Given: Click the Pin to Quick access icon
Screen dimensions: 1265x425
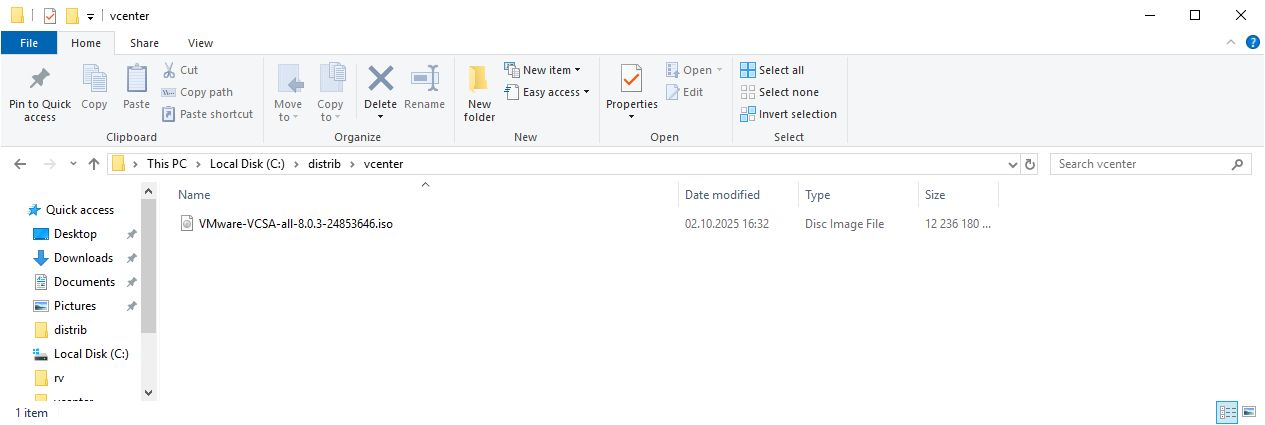Looking at the screenshot, I should point(40,80).
